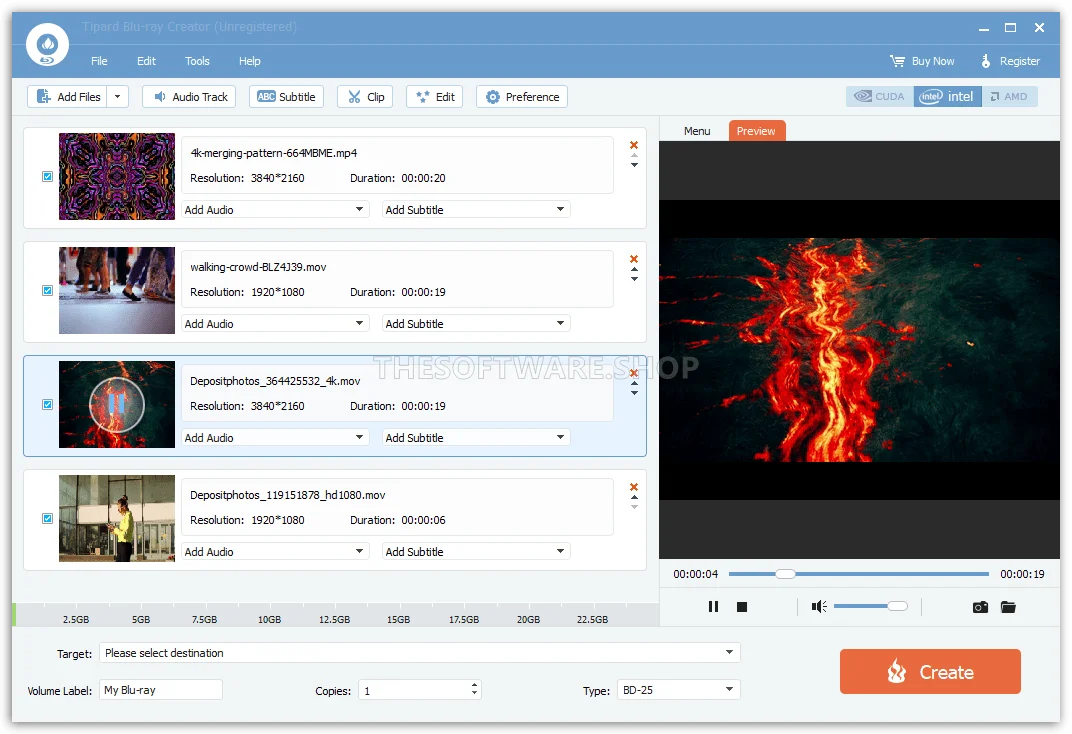Switch to the Preview tab

[756, 131]
